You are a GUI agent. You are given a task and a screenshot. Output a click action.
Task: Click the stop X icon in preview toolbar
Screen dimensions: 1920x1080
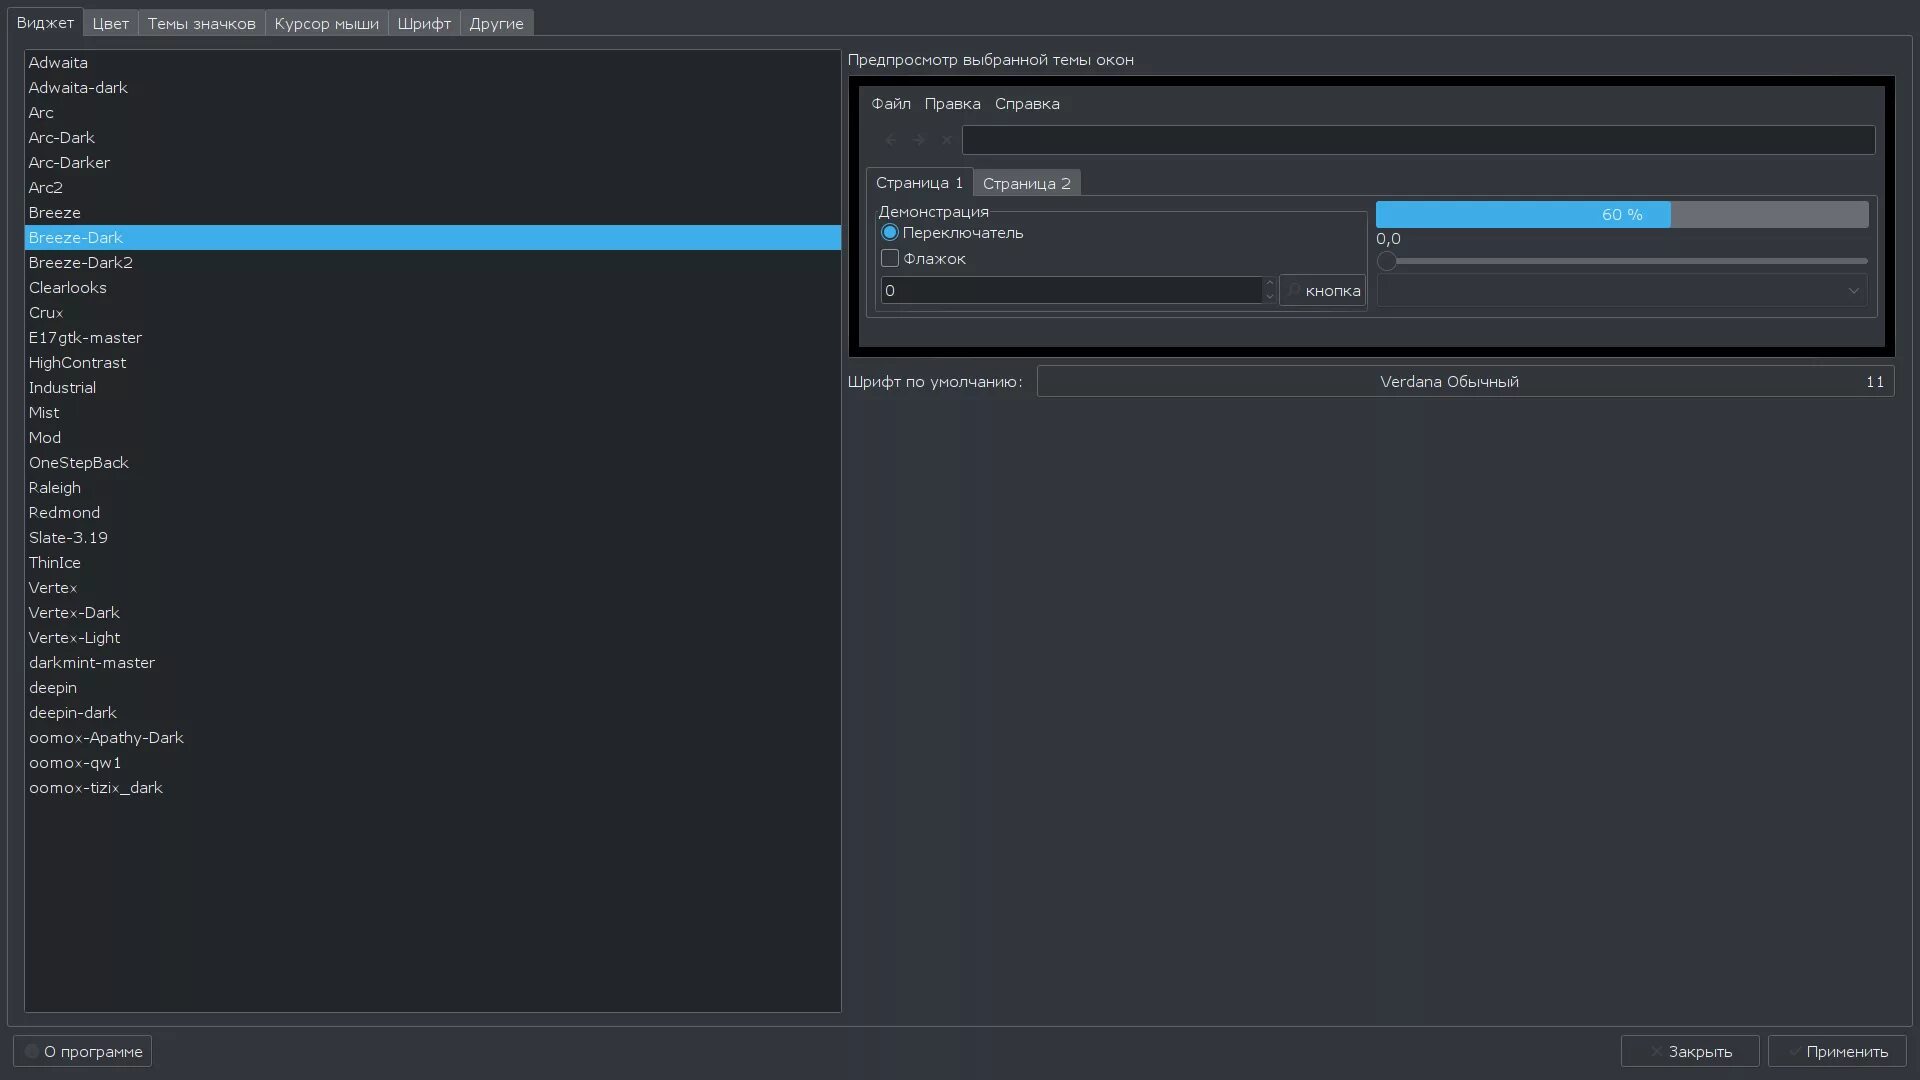click(x=946, y=140)
